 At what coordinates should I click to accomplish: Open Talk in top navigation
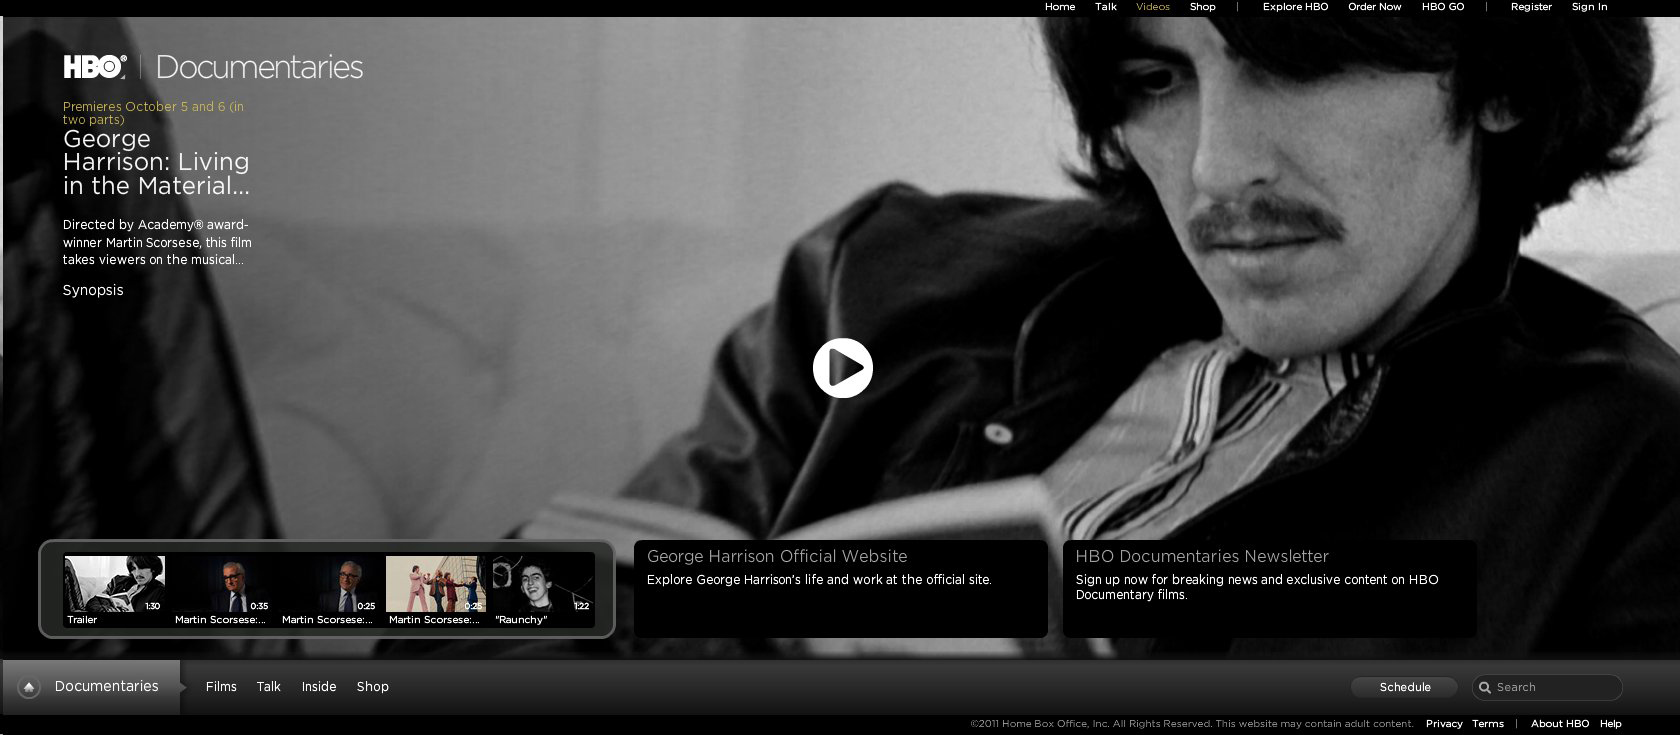pos(1106,7)
